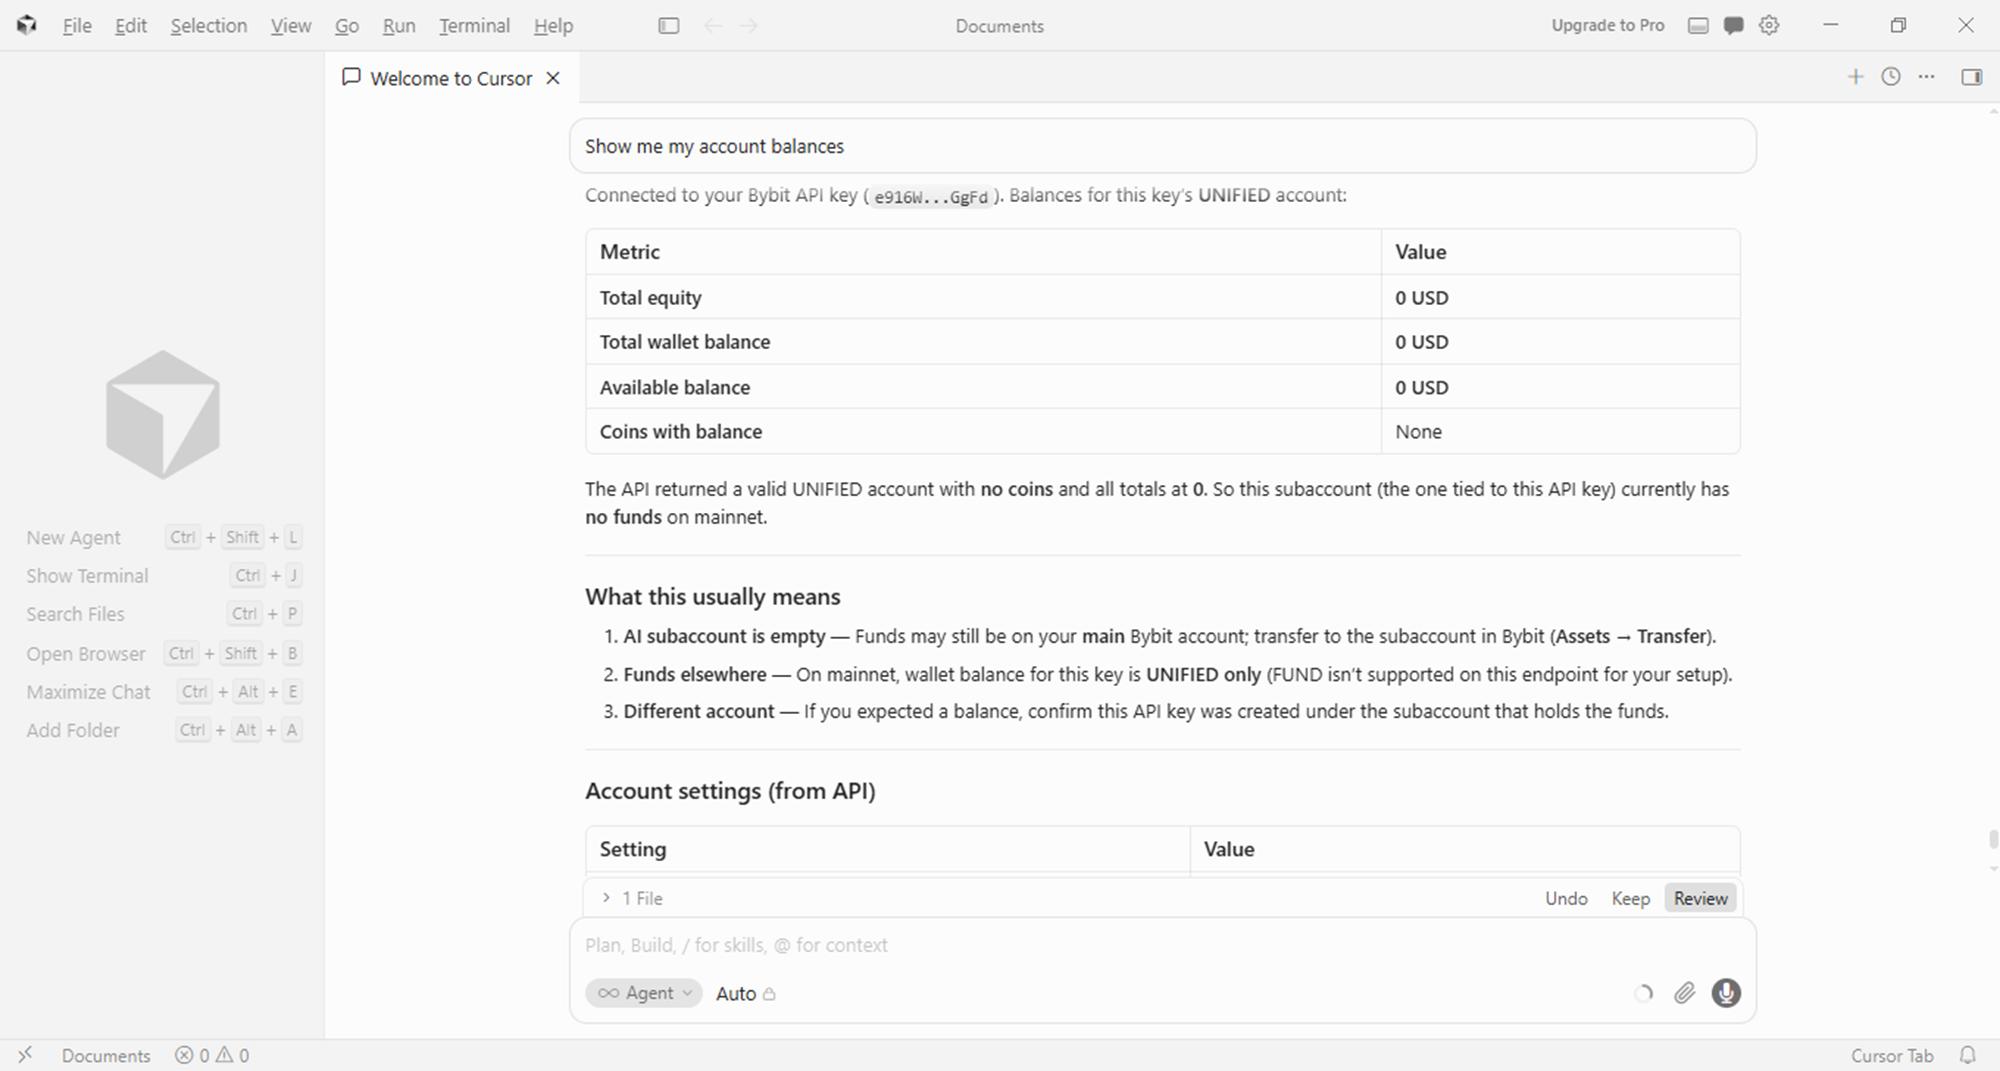
Task: Click the Review button
Action: (1700, 898)
